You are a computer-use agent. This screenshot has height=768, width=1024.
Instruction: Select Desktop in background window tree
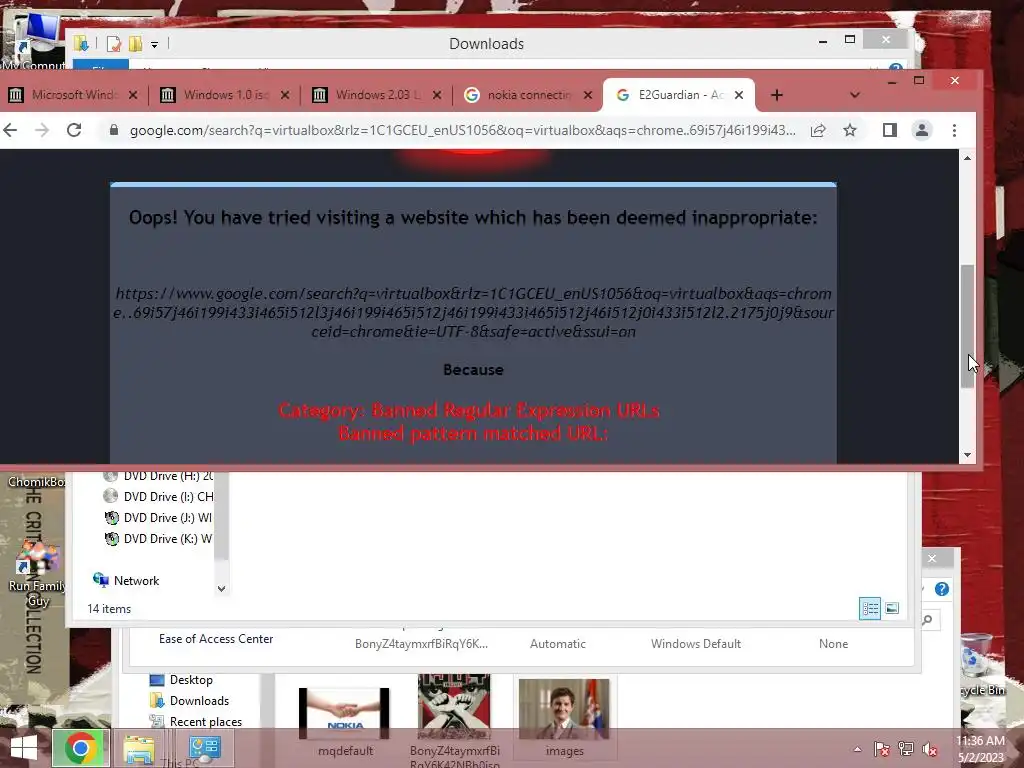[181, 680]
